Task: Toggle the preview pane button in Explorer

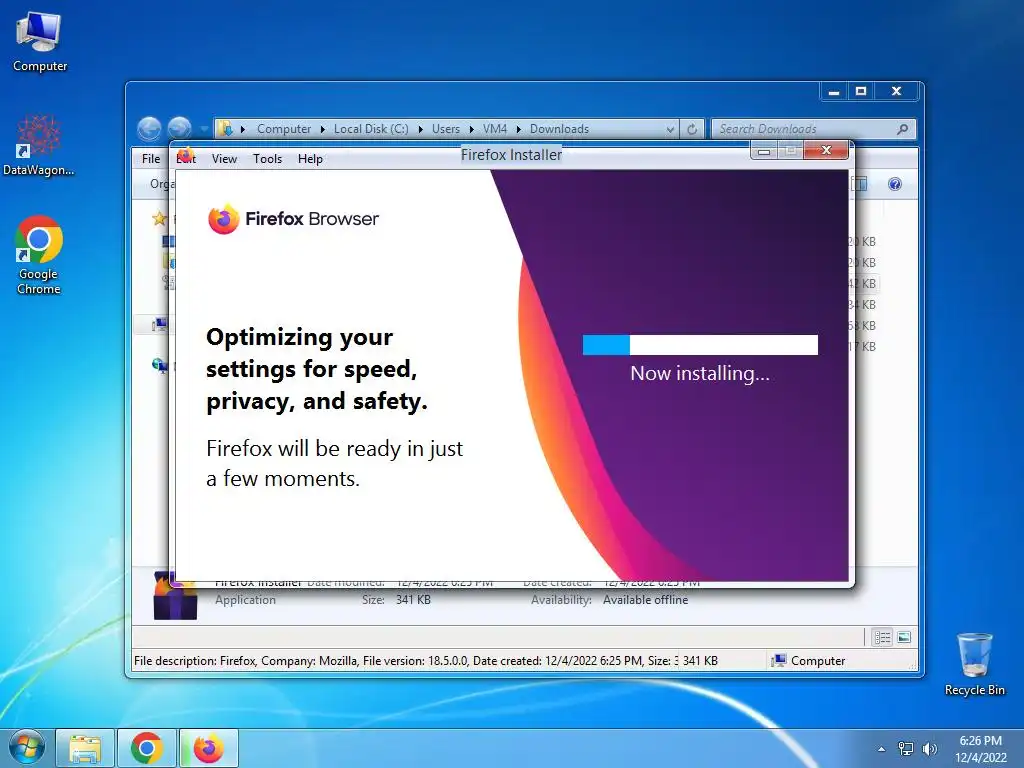Action: (x=861, y=184)
